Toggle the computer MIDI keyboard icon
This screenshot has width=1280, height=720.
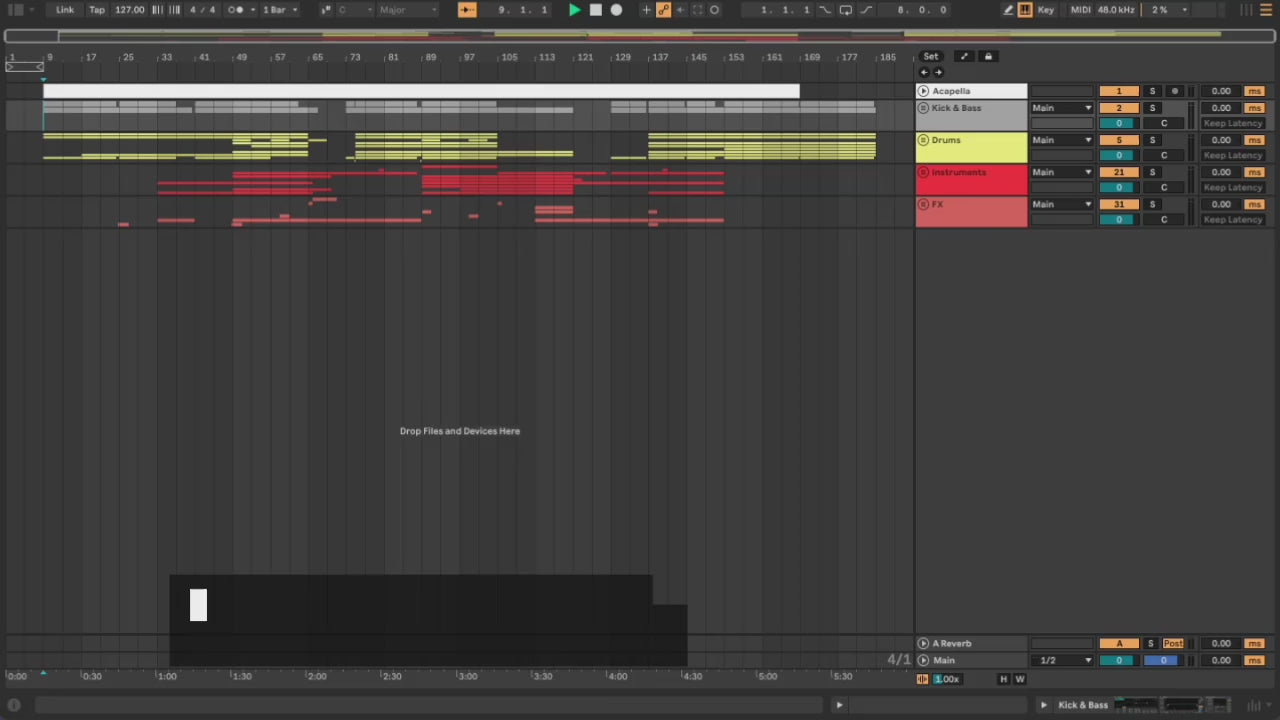(1025, 10)
